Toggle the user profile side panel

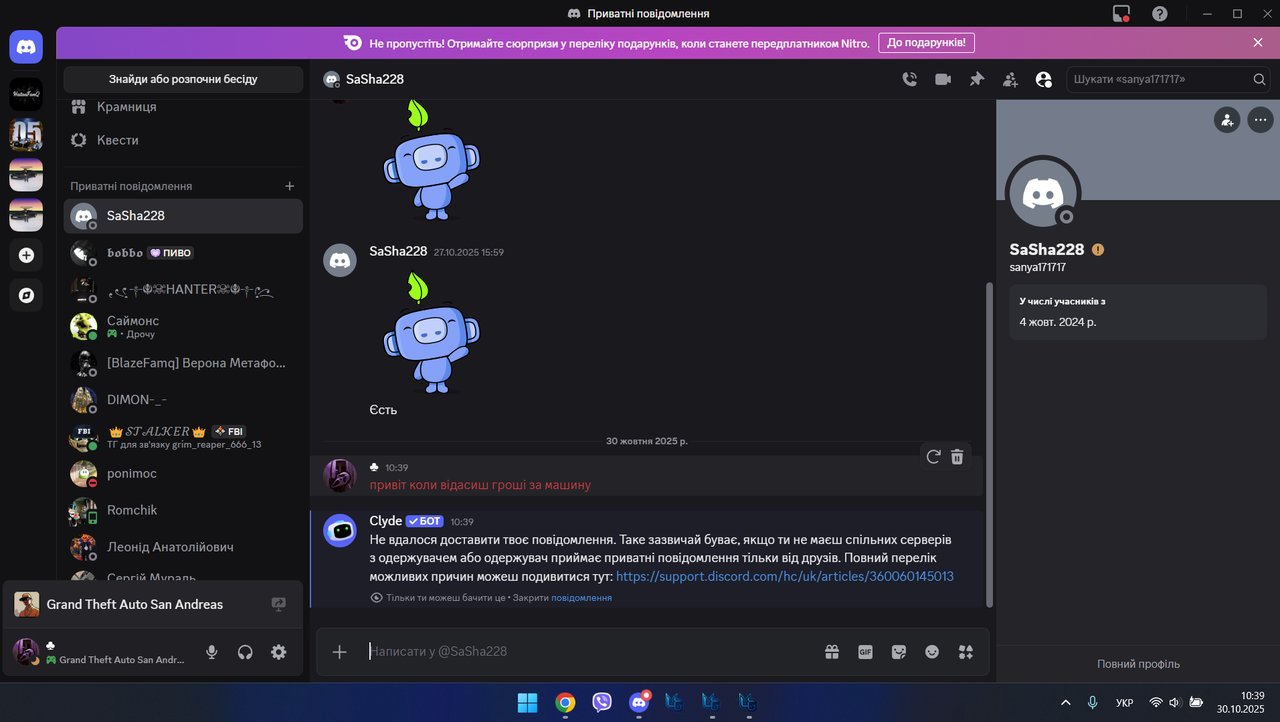[x=1044, y=79]
